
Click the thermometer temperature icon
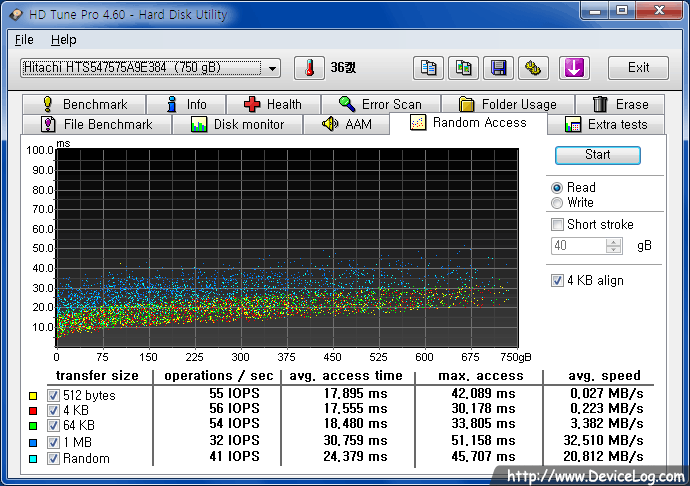tap(310, 68)
